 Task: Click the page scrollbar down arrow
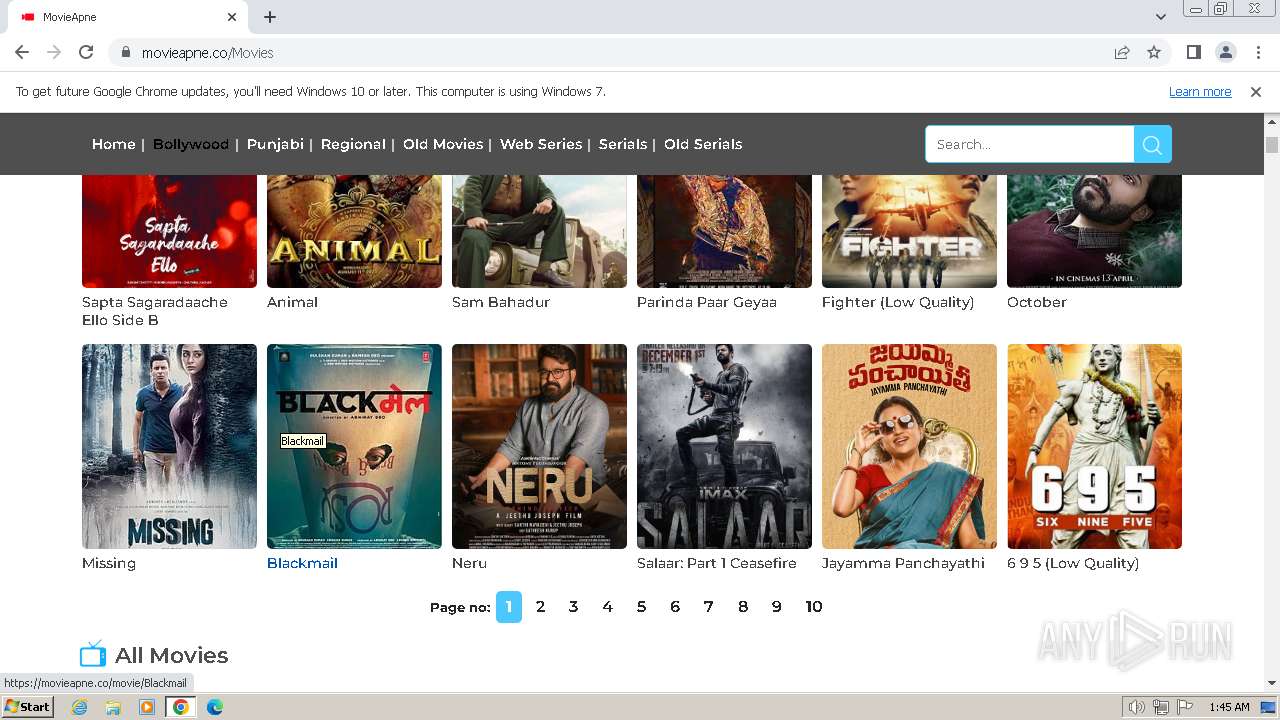pyautogui.click(x=1272, y=683)
